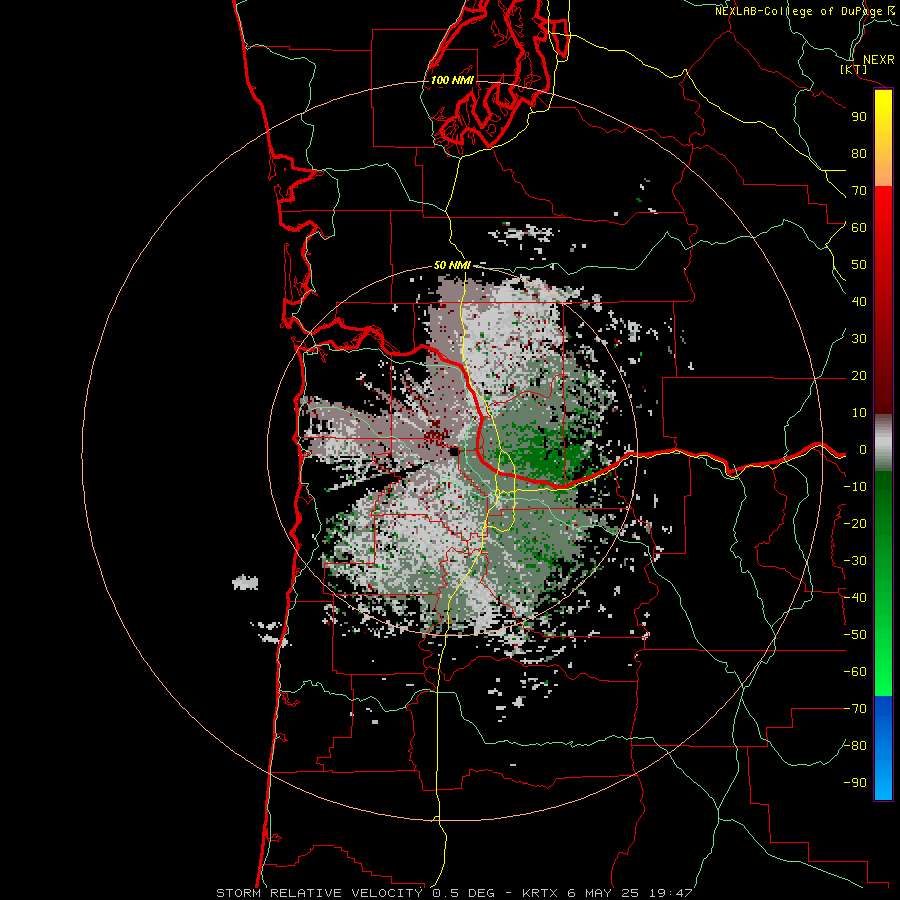Select the gray zero-velocity segment of the color bar
The image size is (900, 900).
point(883,443)
